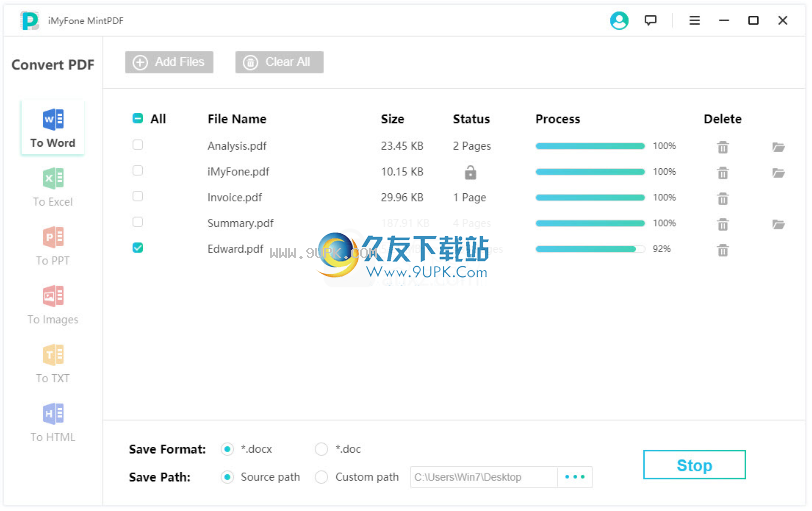Click the Add Files button
The width and height of the screenshot is (812, 511).
coord(169,62)
